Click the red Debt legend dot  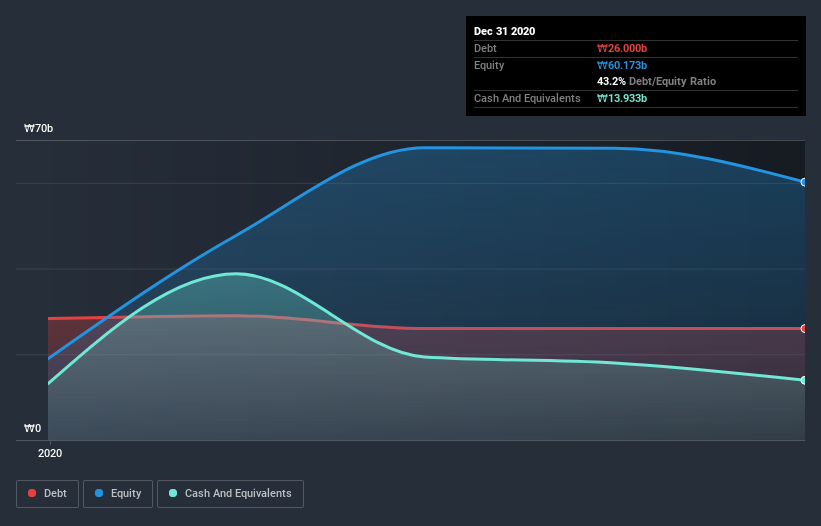coord(32,493)
